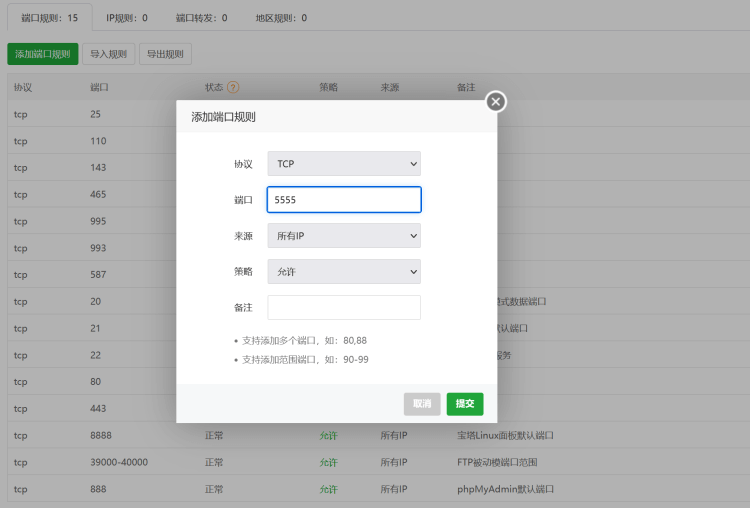The width and height of the screenshot is (750, 508).
Task: Select port 39000-40000 cell in table
Action: point(119,462)
